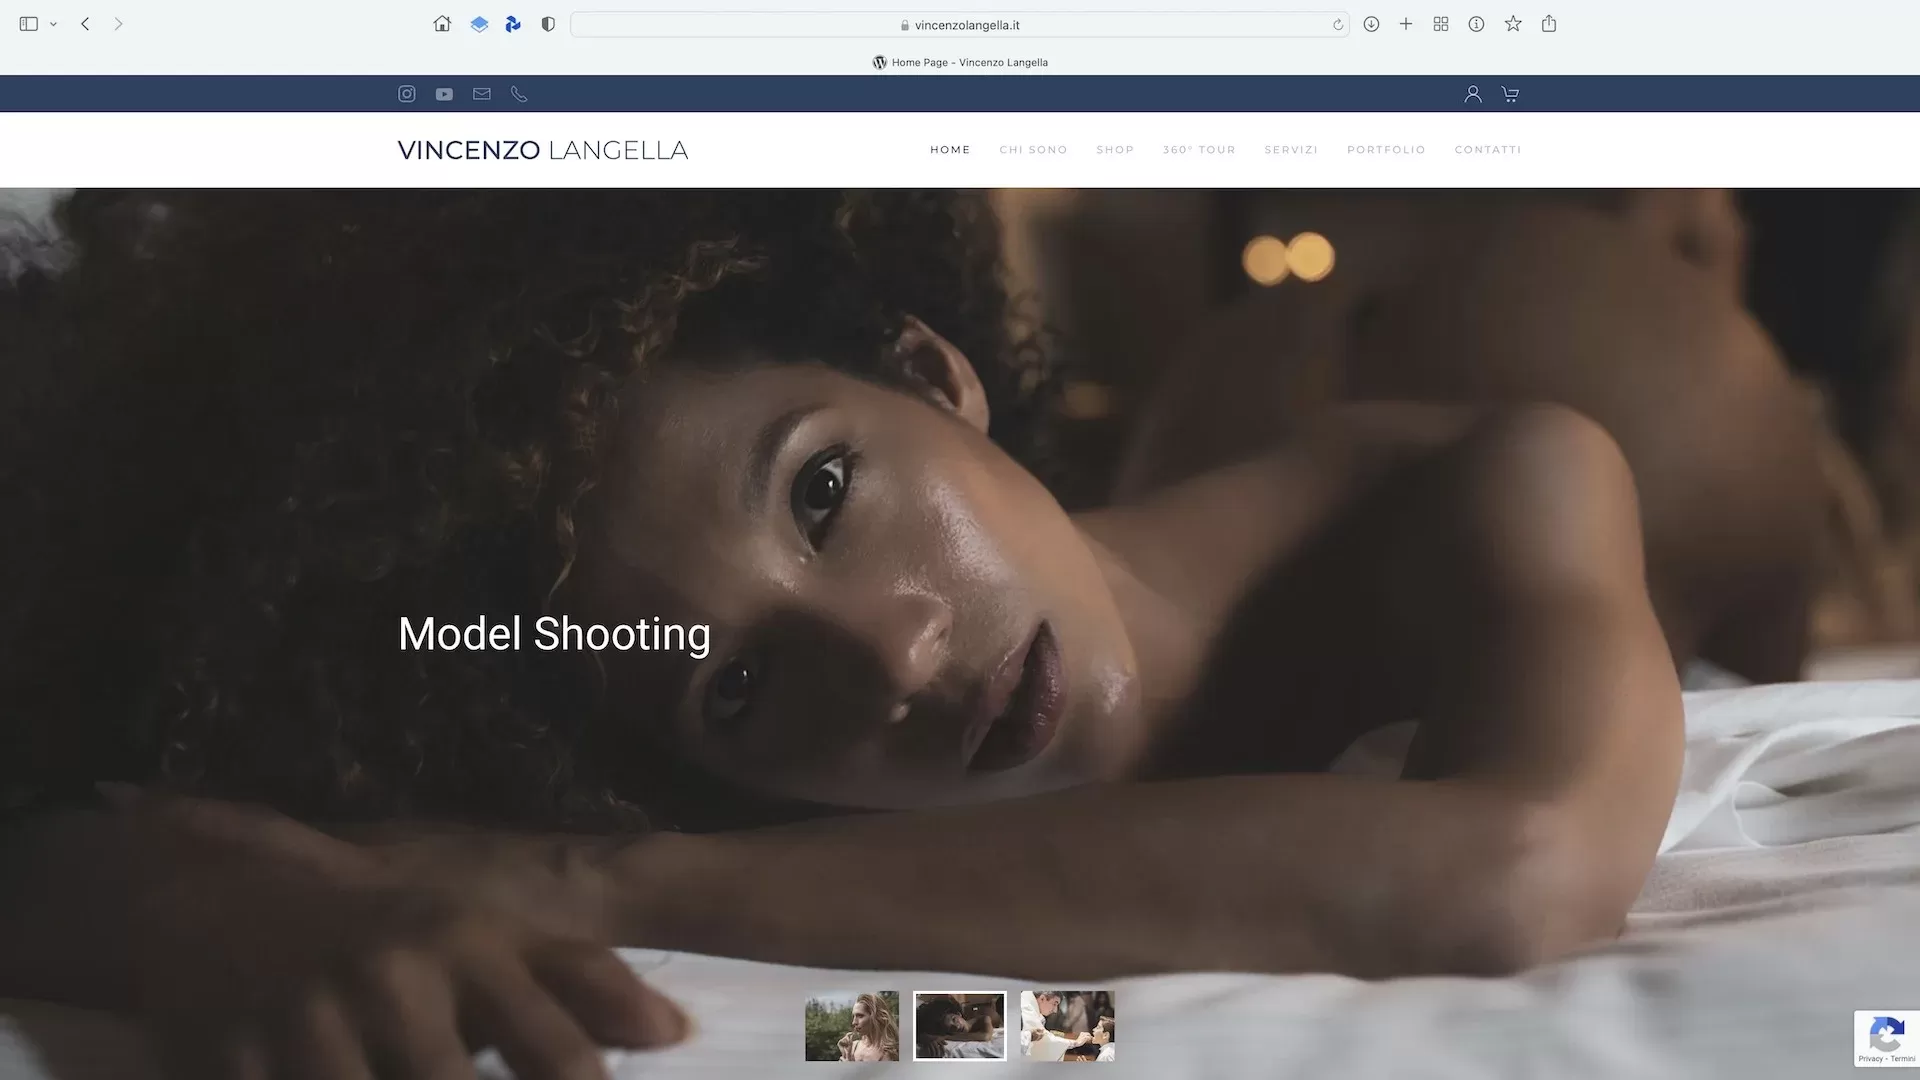
Task: Click the email envelope icon
Action: click(482, 94)
